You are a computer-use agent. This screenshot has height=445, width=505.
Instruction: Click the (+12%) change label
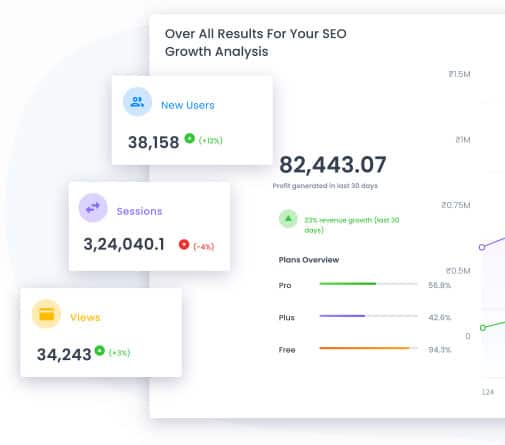tap(211, 140)
